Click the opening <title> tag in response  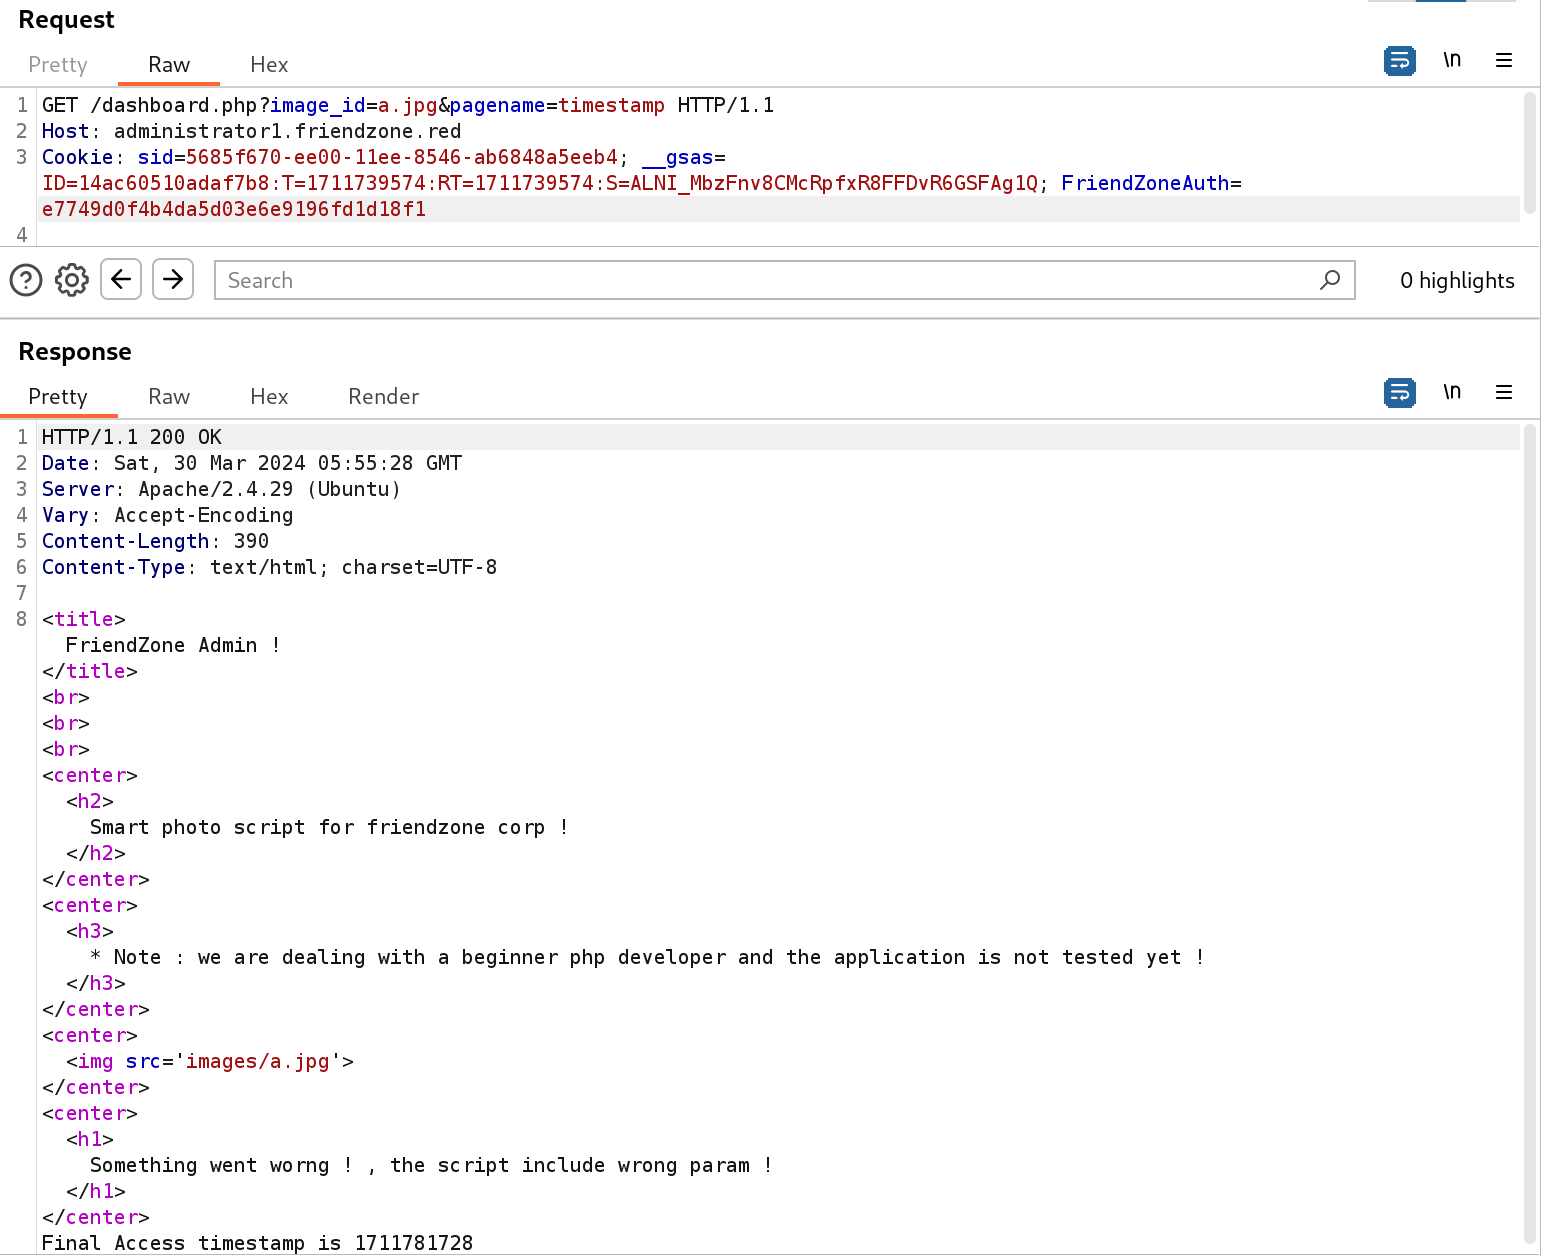(84, 619)
